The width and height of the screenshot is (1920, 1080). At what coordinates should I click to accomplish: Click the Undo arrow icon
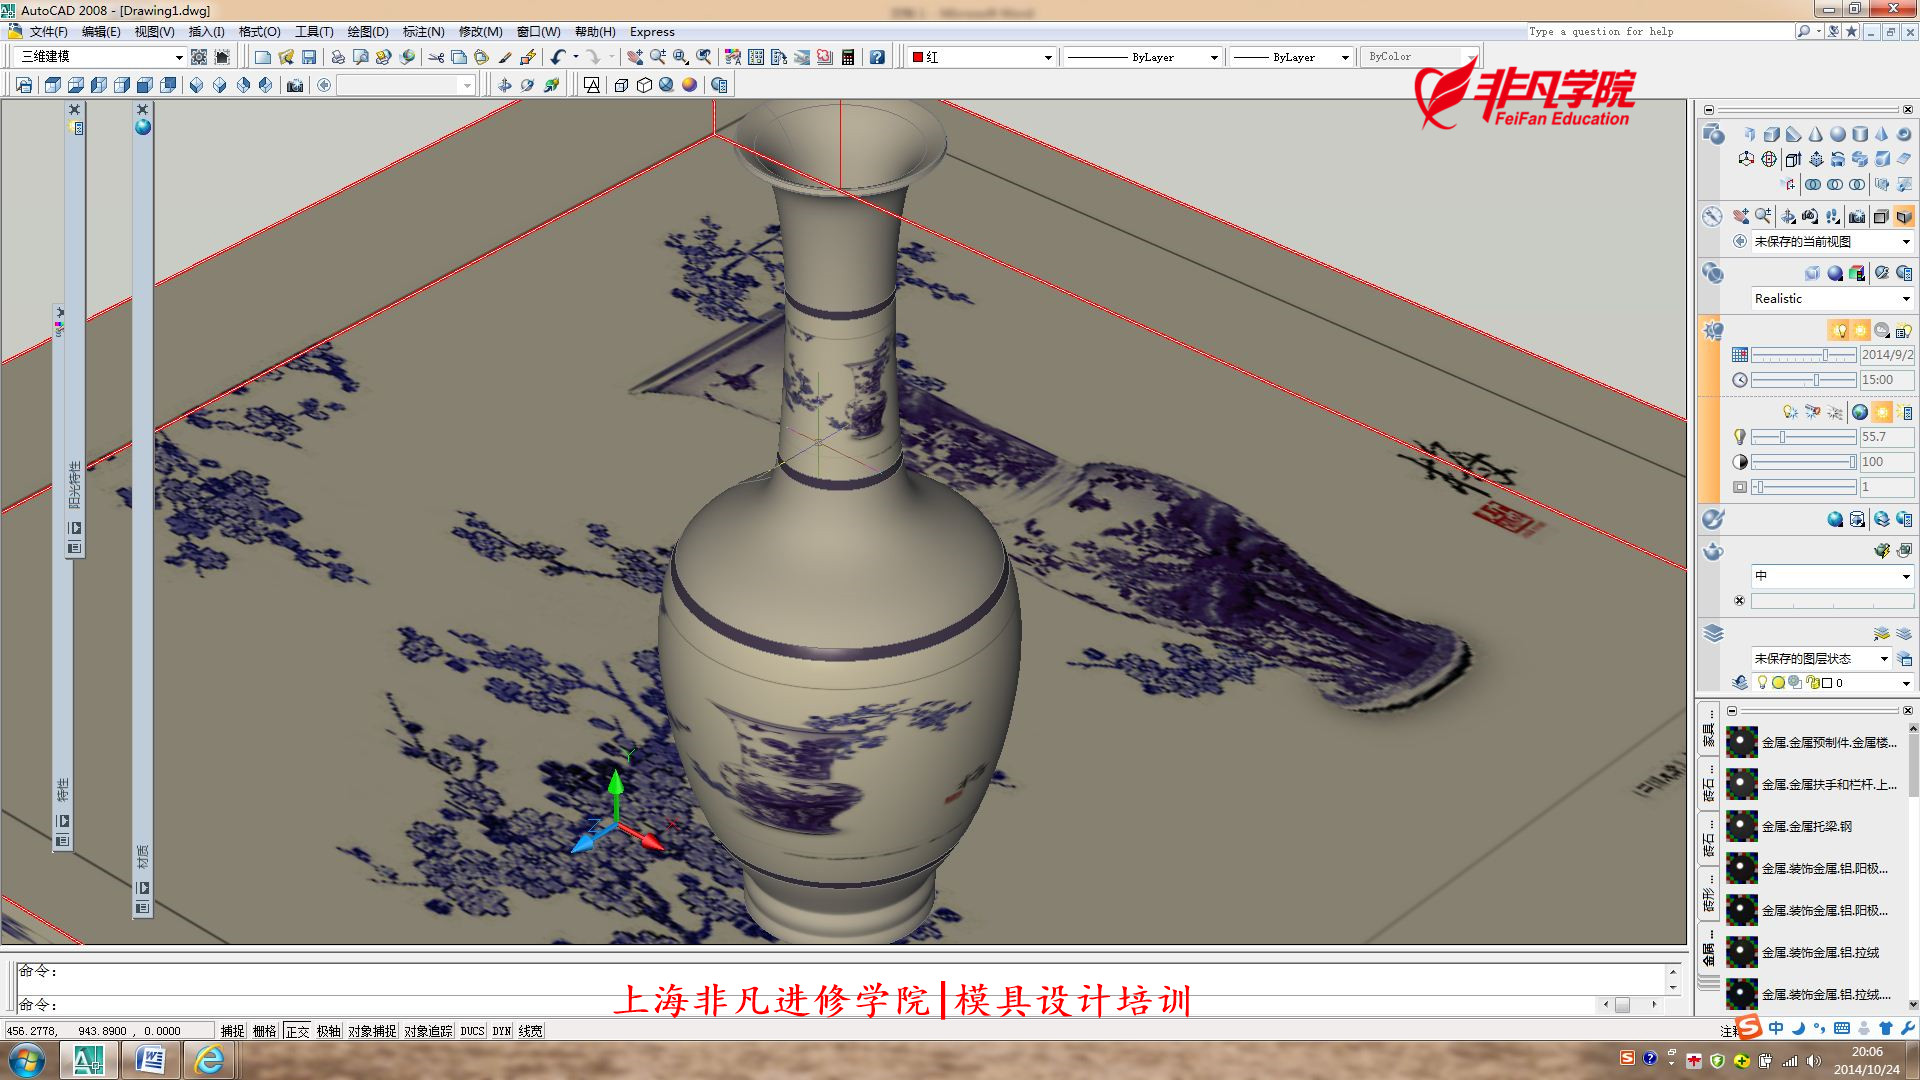558,57
